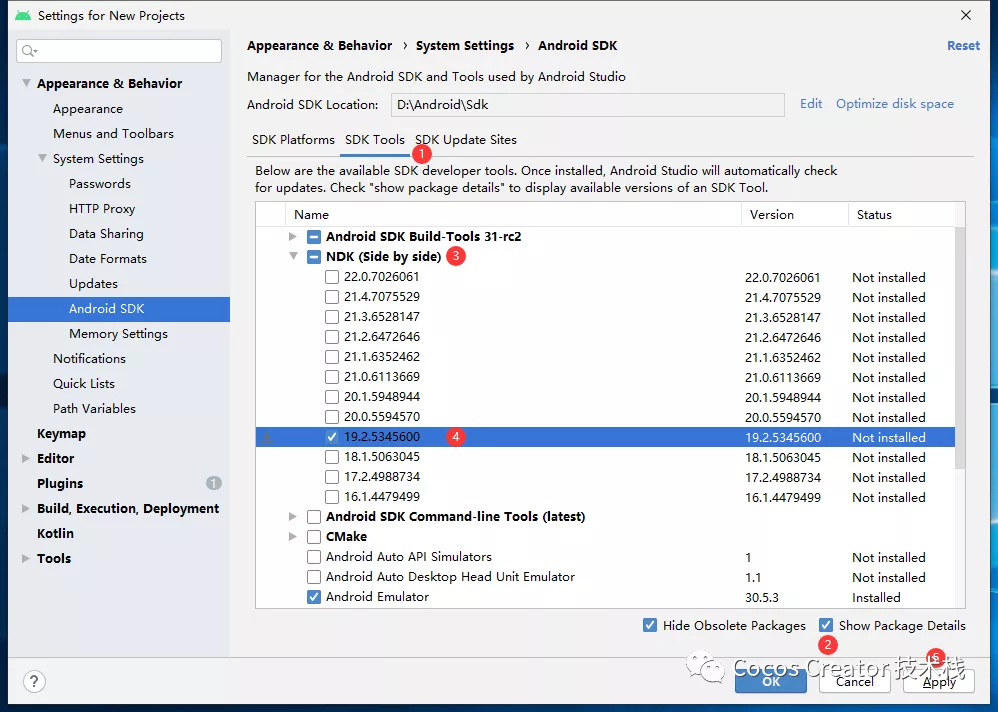998x712 pixels.
Task: Expand the Android SDK Command-line Tools row
Action: [x=292, y=517]
